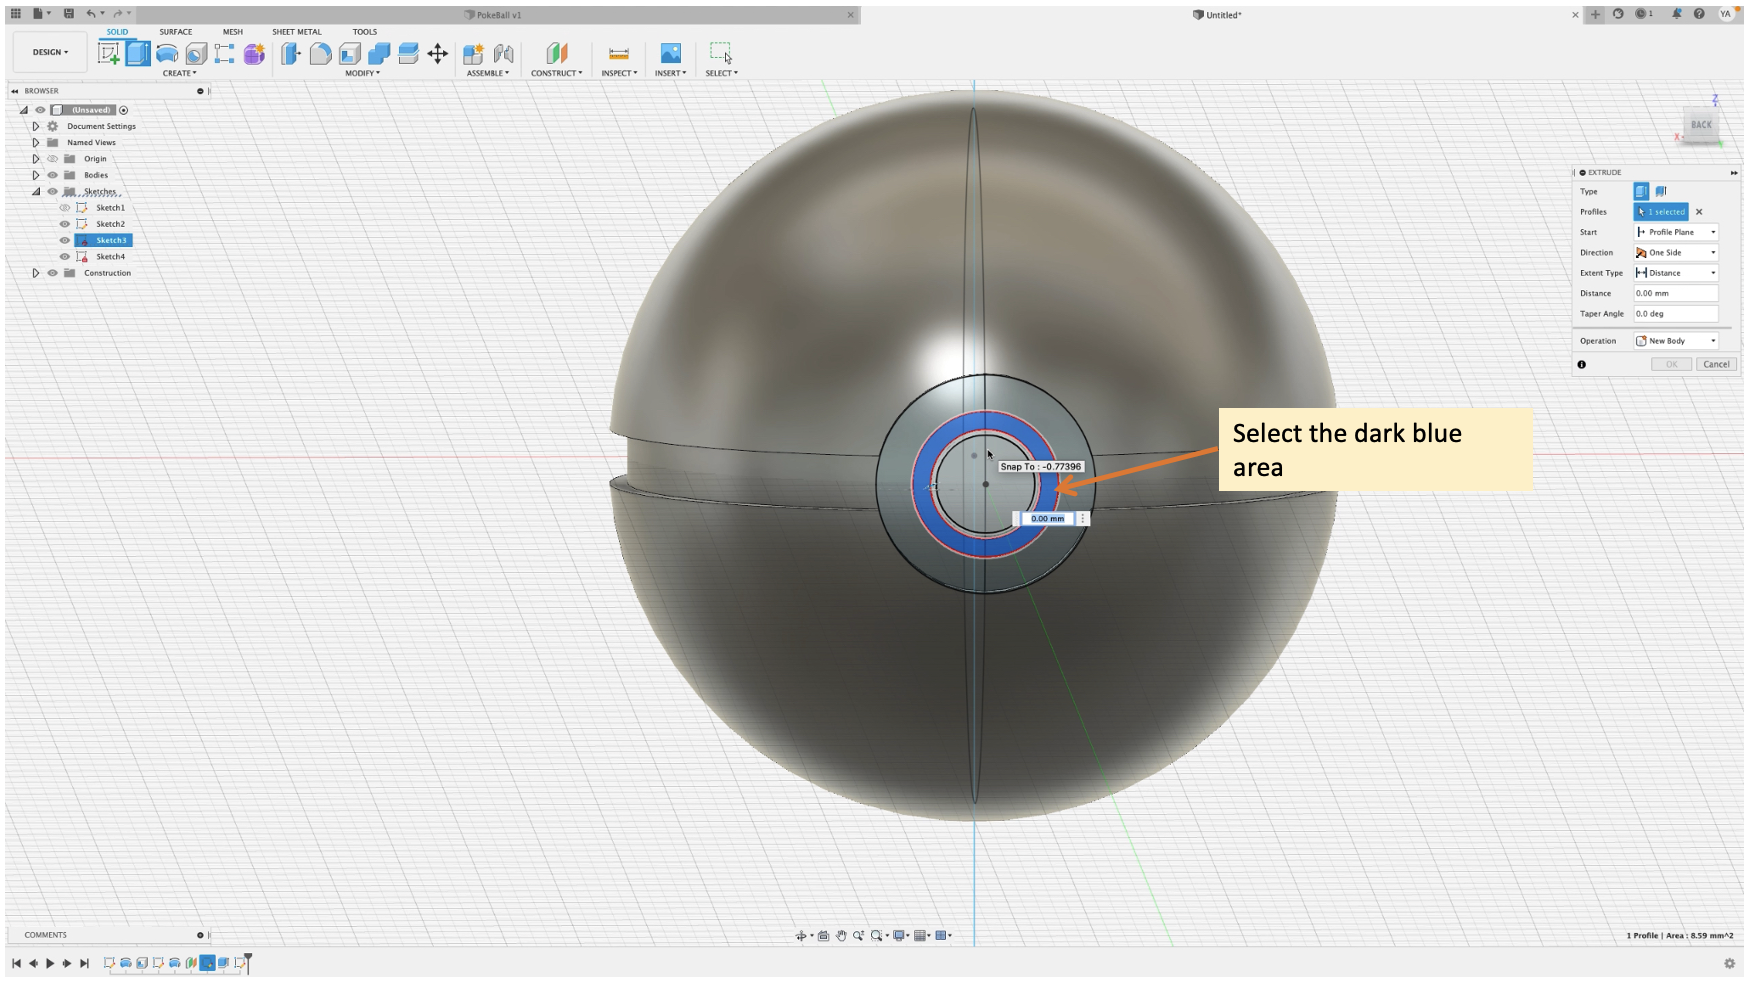Image resolution: width=1750 pixels, height=982 pixels.
Task: Open the CONSTRUCT menu
Action: tap(556, 73)
